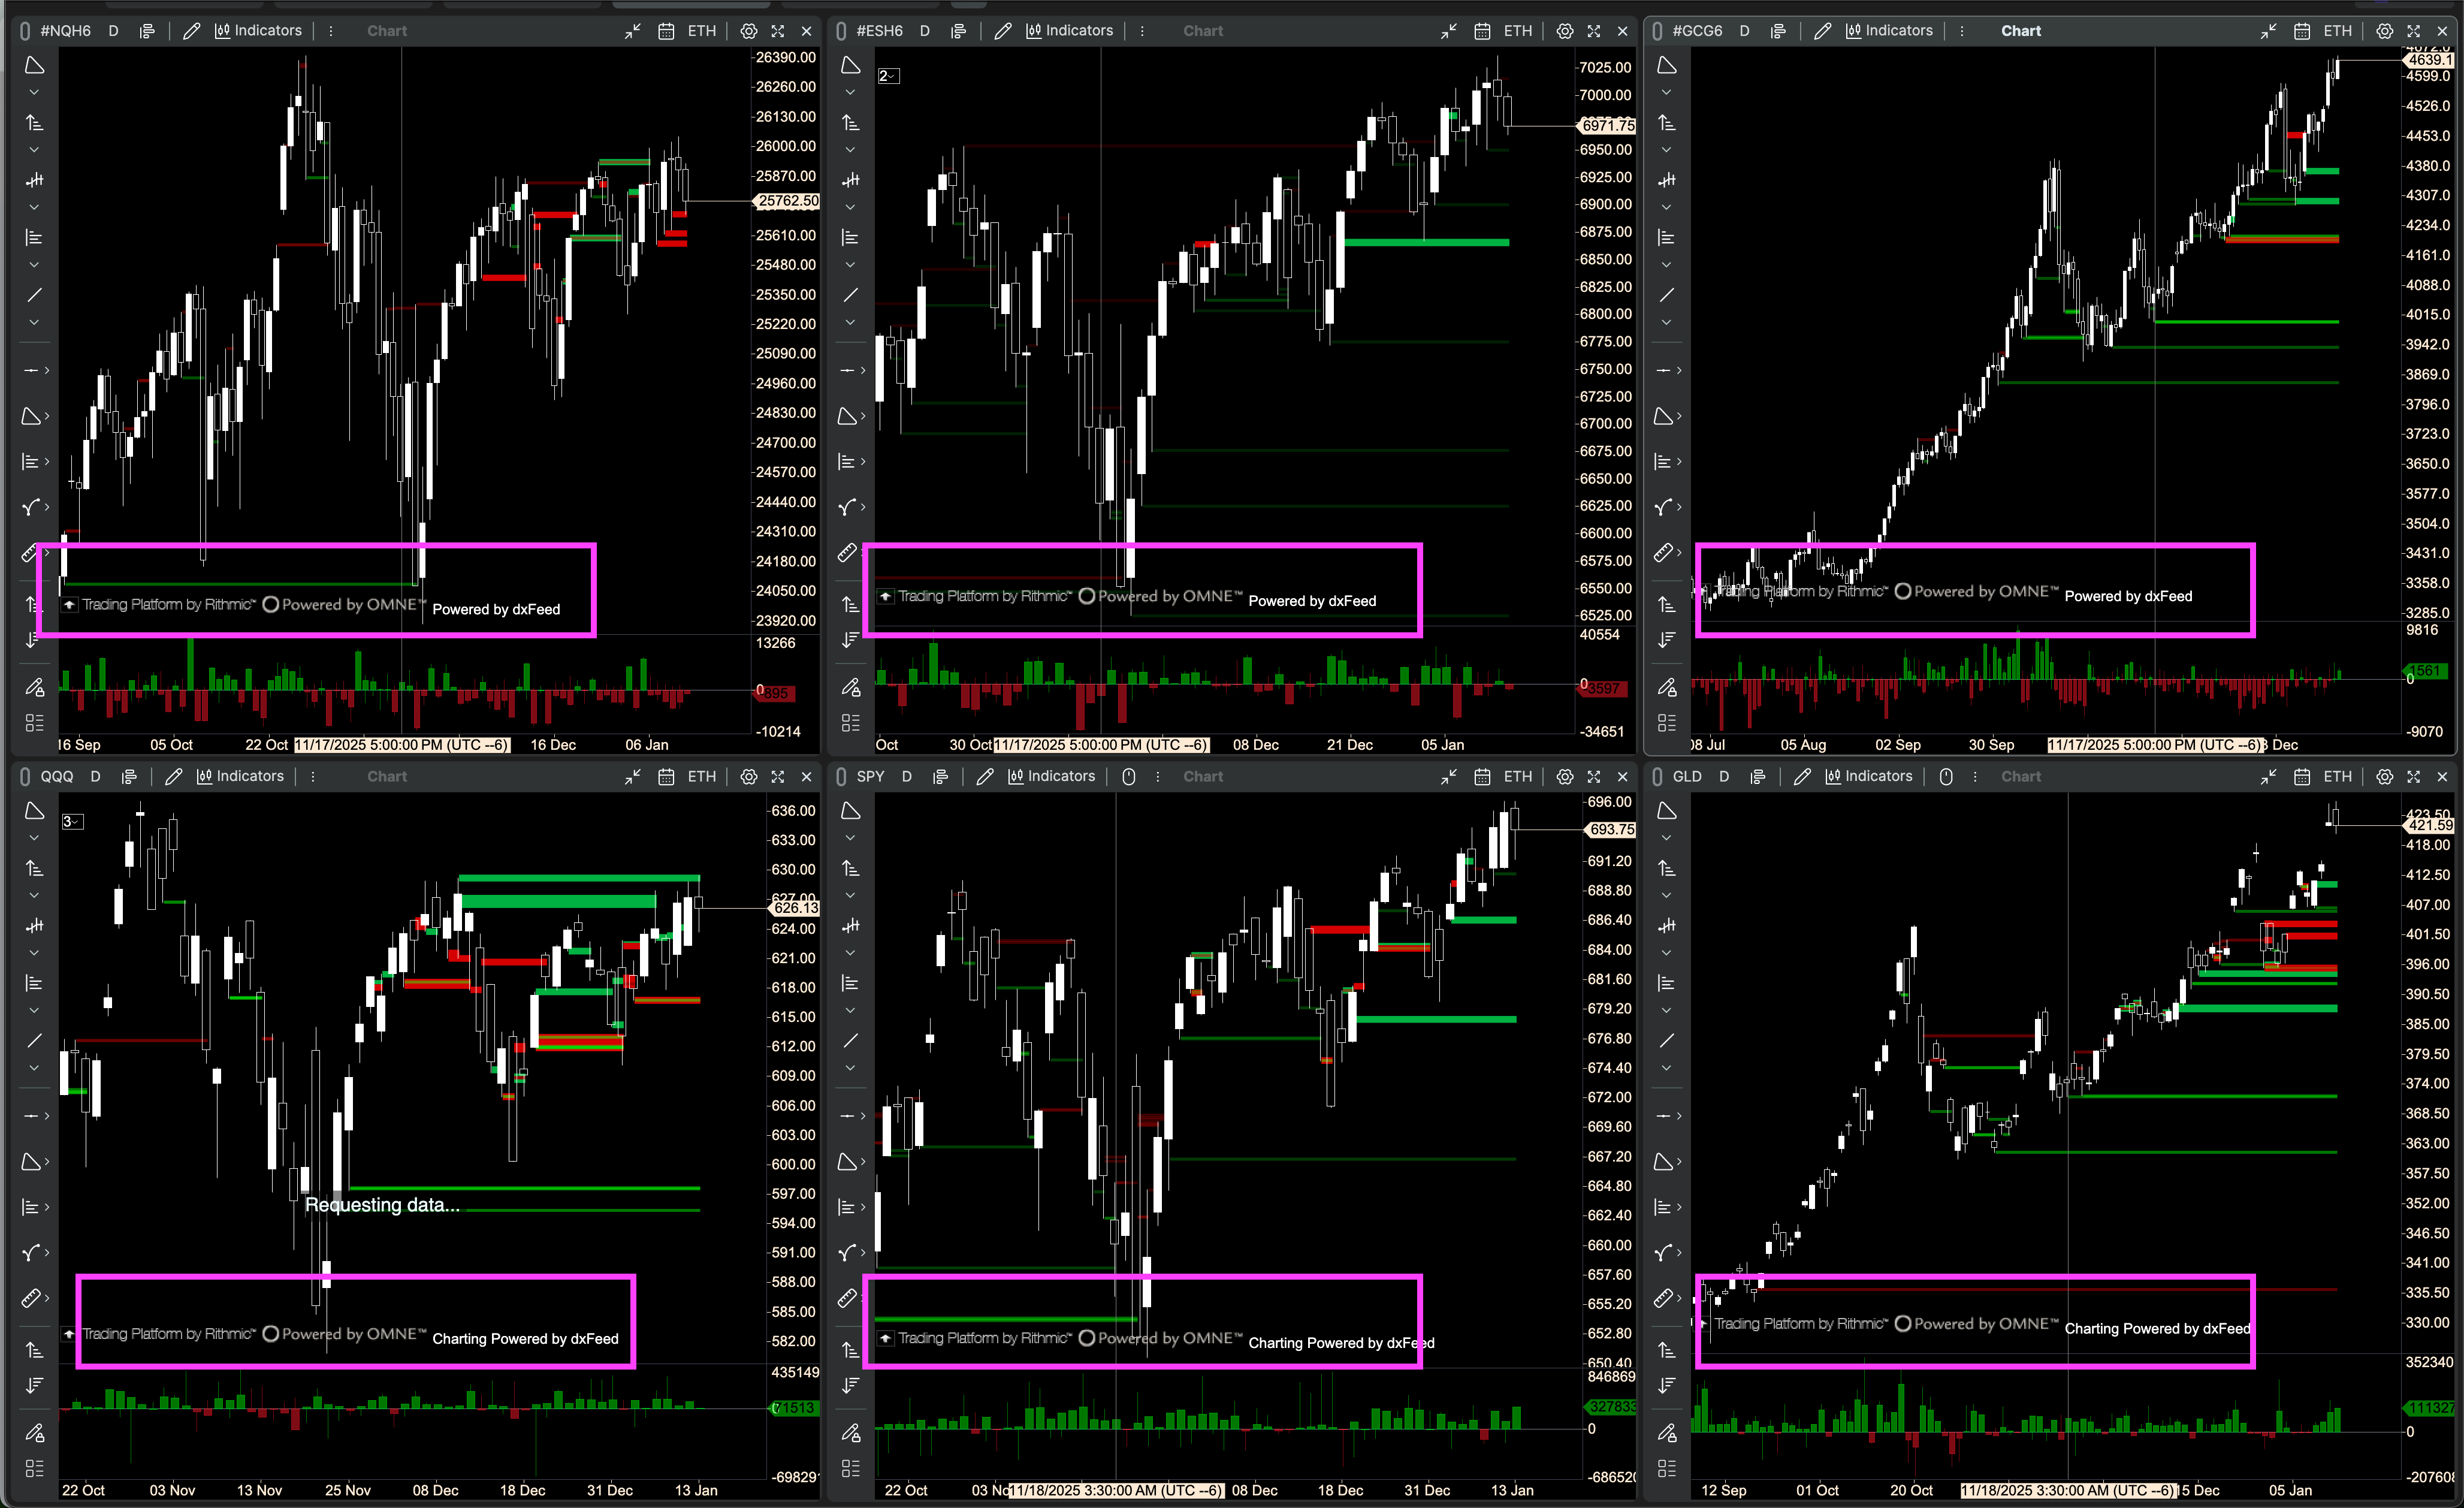This screenshot has height=1508, width=2464.
Task: Select the Chart title tab of GCG6 panel
Action: point(2021,31)
